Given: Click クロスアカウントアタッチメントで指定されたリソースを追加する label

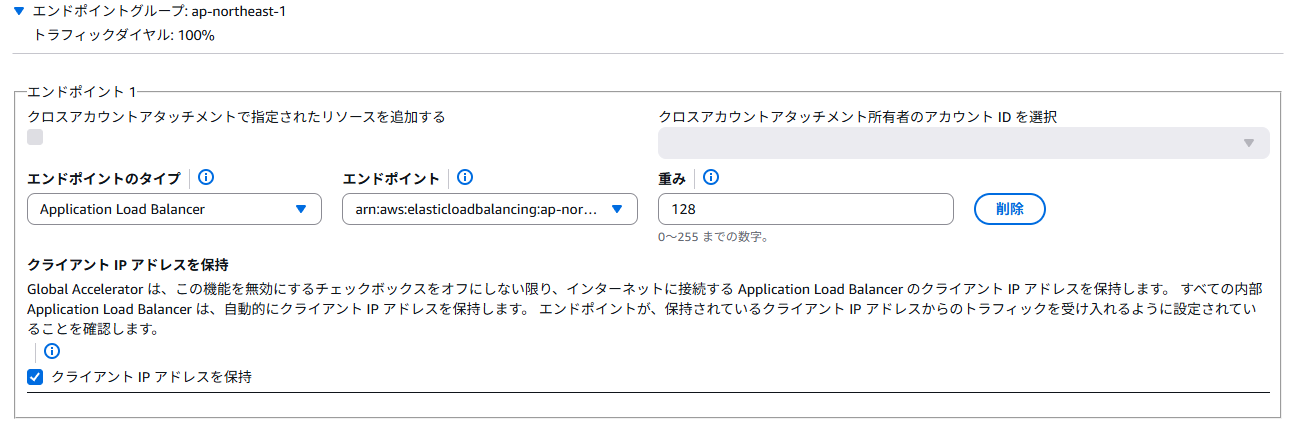Looking at the screenshot, I should [236, 116].
